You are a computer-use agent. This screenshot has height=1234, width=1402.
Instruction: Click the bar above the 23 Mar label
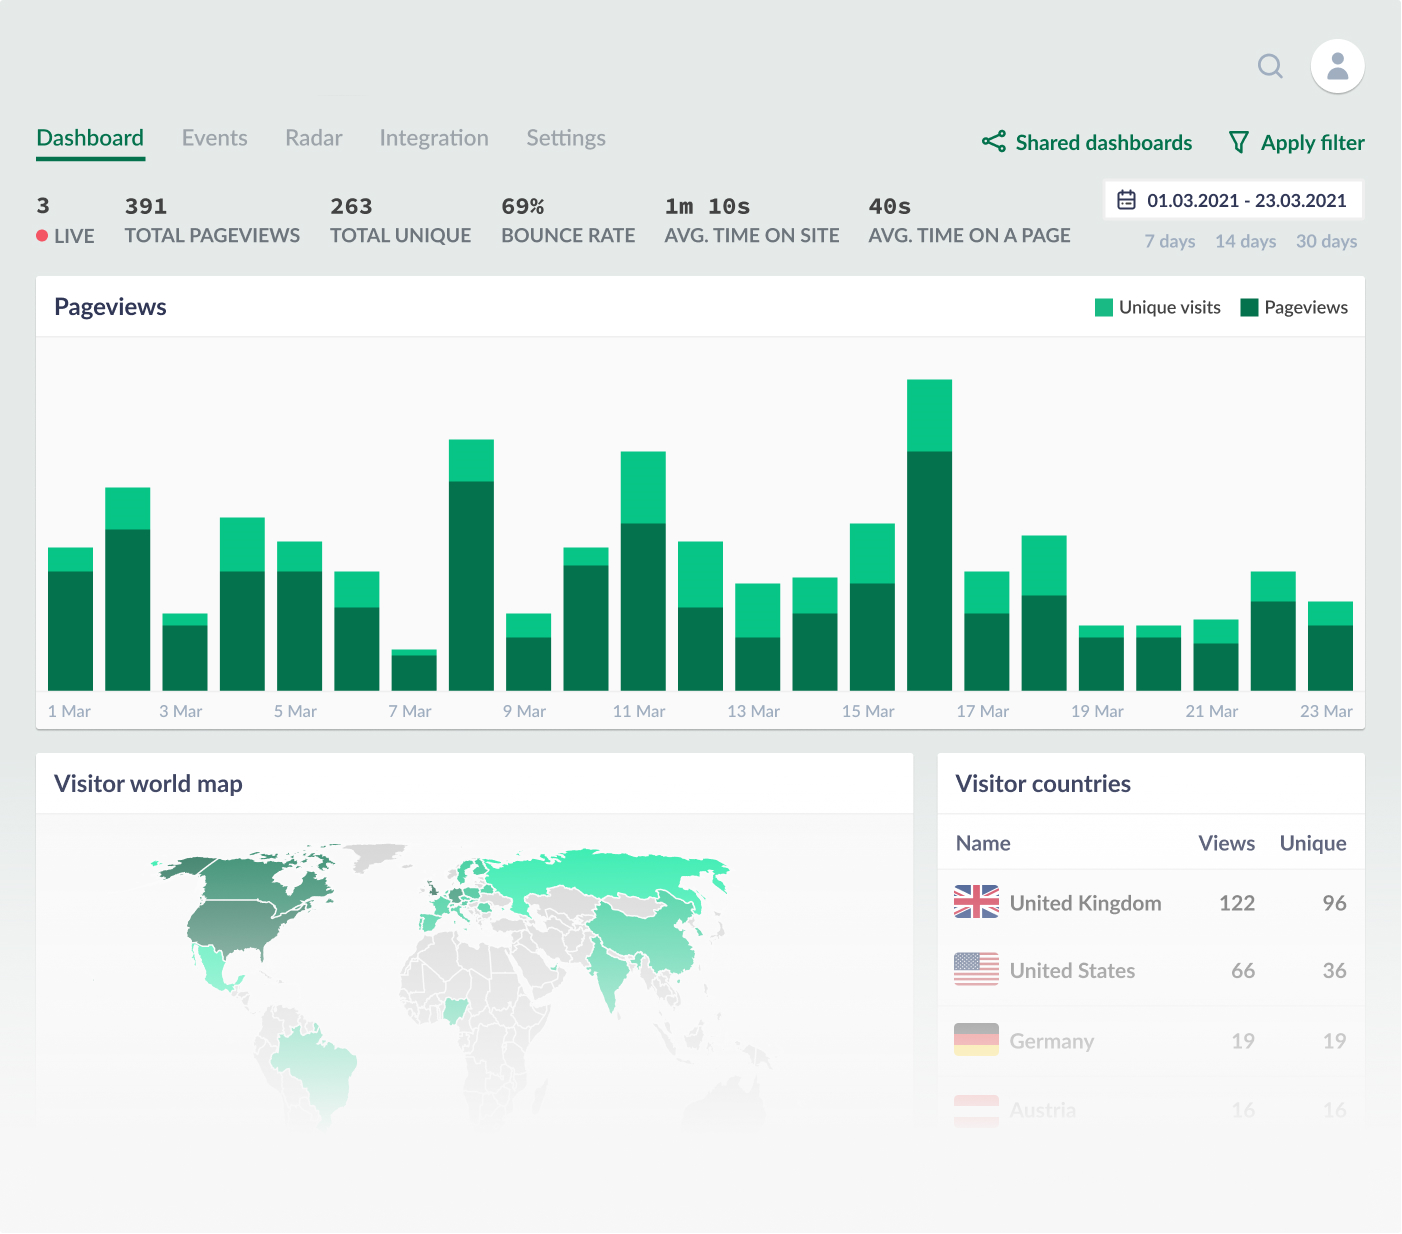[x=1330, y=646]
